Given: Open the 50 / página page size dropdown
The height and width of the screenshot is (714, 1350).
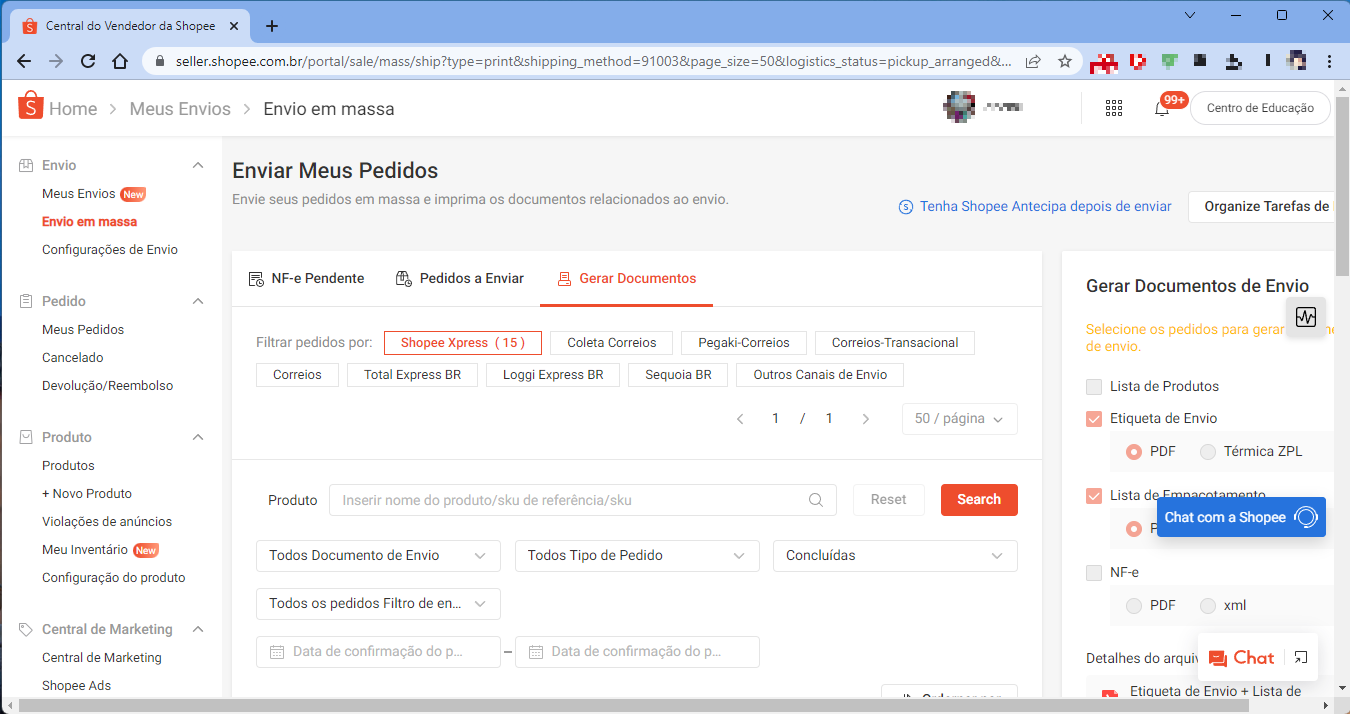Looking at the screenshot, I should coord(959,419).
